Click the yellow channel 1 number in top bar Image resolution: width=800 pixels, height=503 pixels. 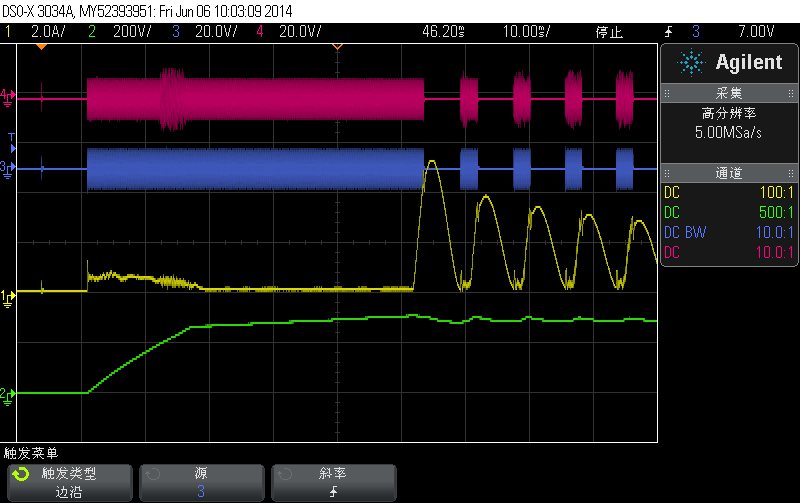(x=8, y=32)
